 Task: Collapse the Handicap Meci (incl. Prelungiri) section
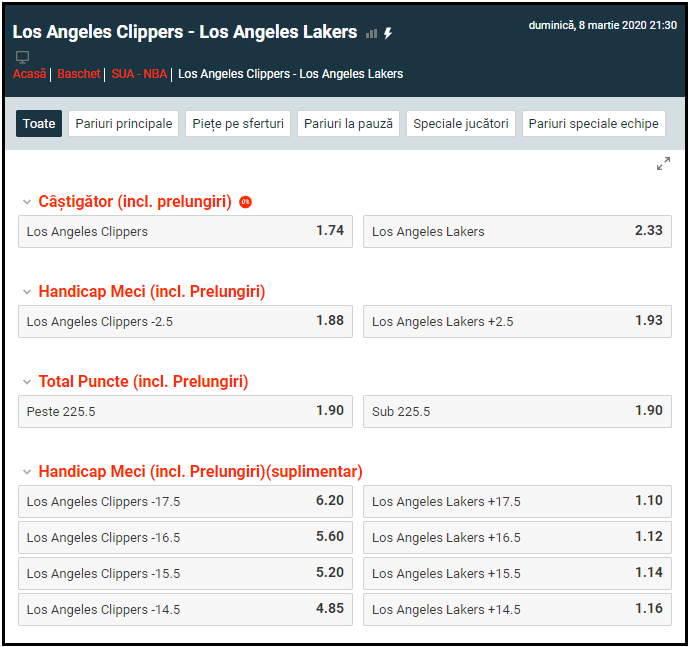(x=27, y=292)
